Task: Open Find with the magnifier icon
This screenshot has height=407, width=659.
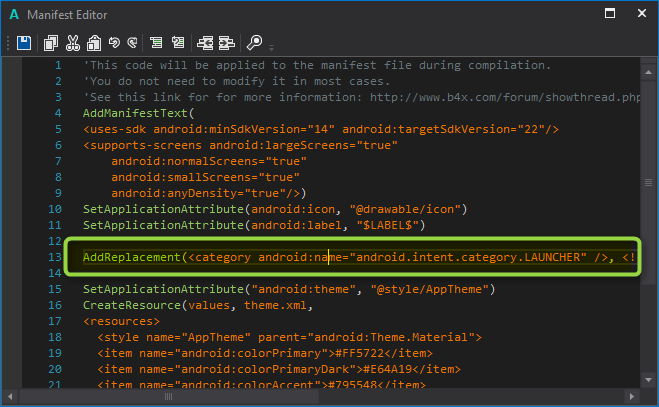Action: point(254,42)
